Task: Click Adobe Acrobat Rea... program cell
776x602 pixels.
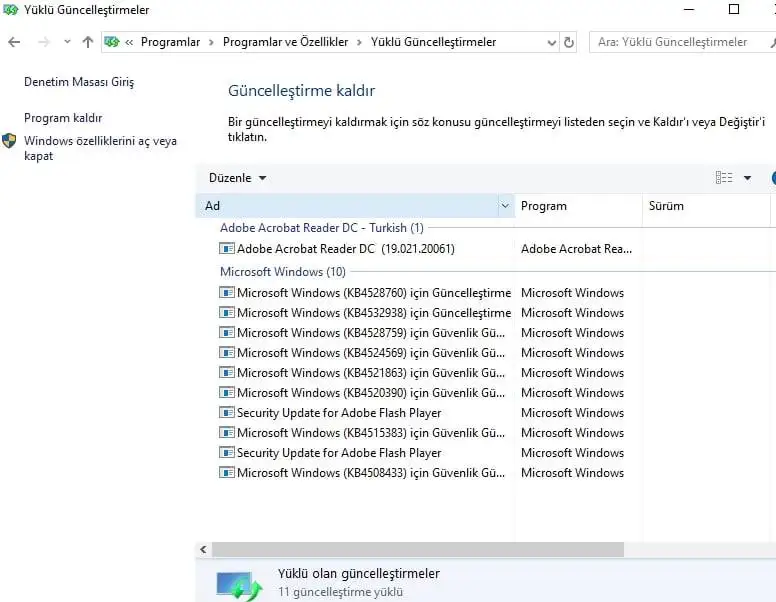Action: click(577, 249)
